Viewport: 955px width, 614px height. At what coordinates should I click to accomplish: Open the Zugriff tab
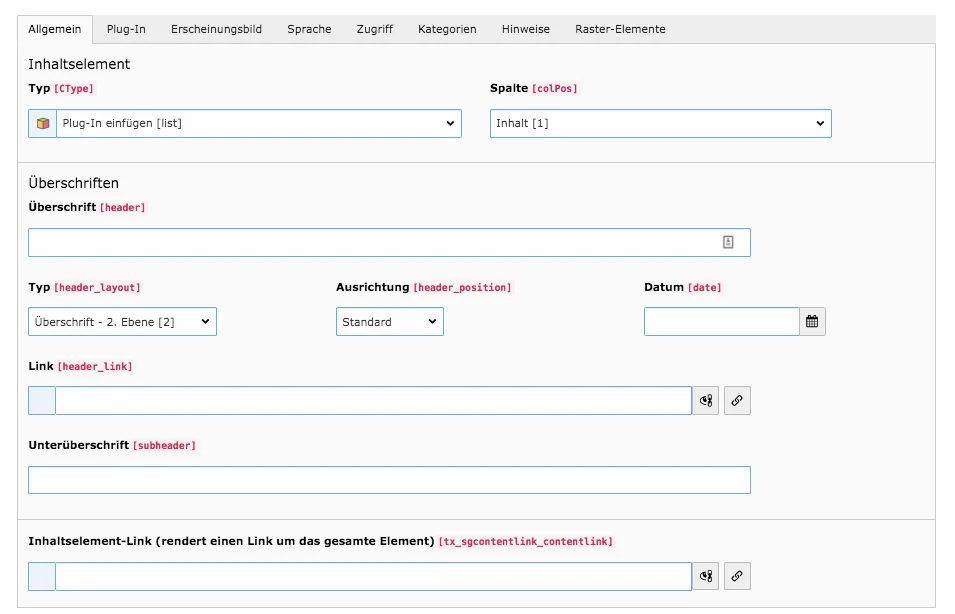375,29
